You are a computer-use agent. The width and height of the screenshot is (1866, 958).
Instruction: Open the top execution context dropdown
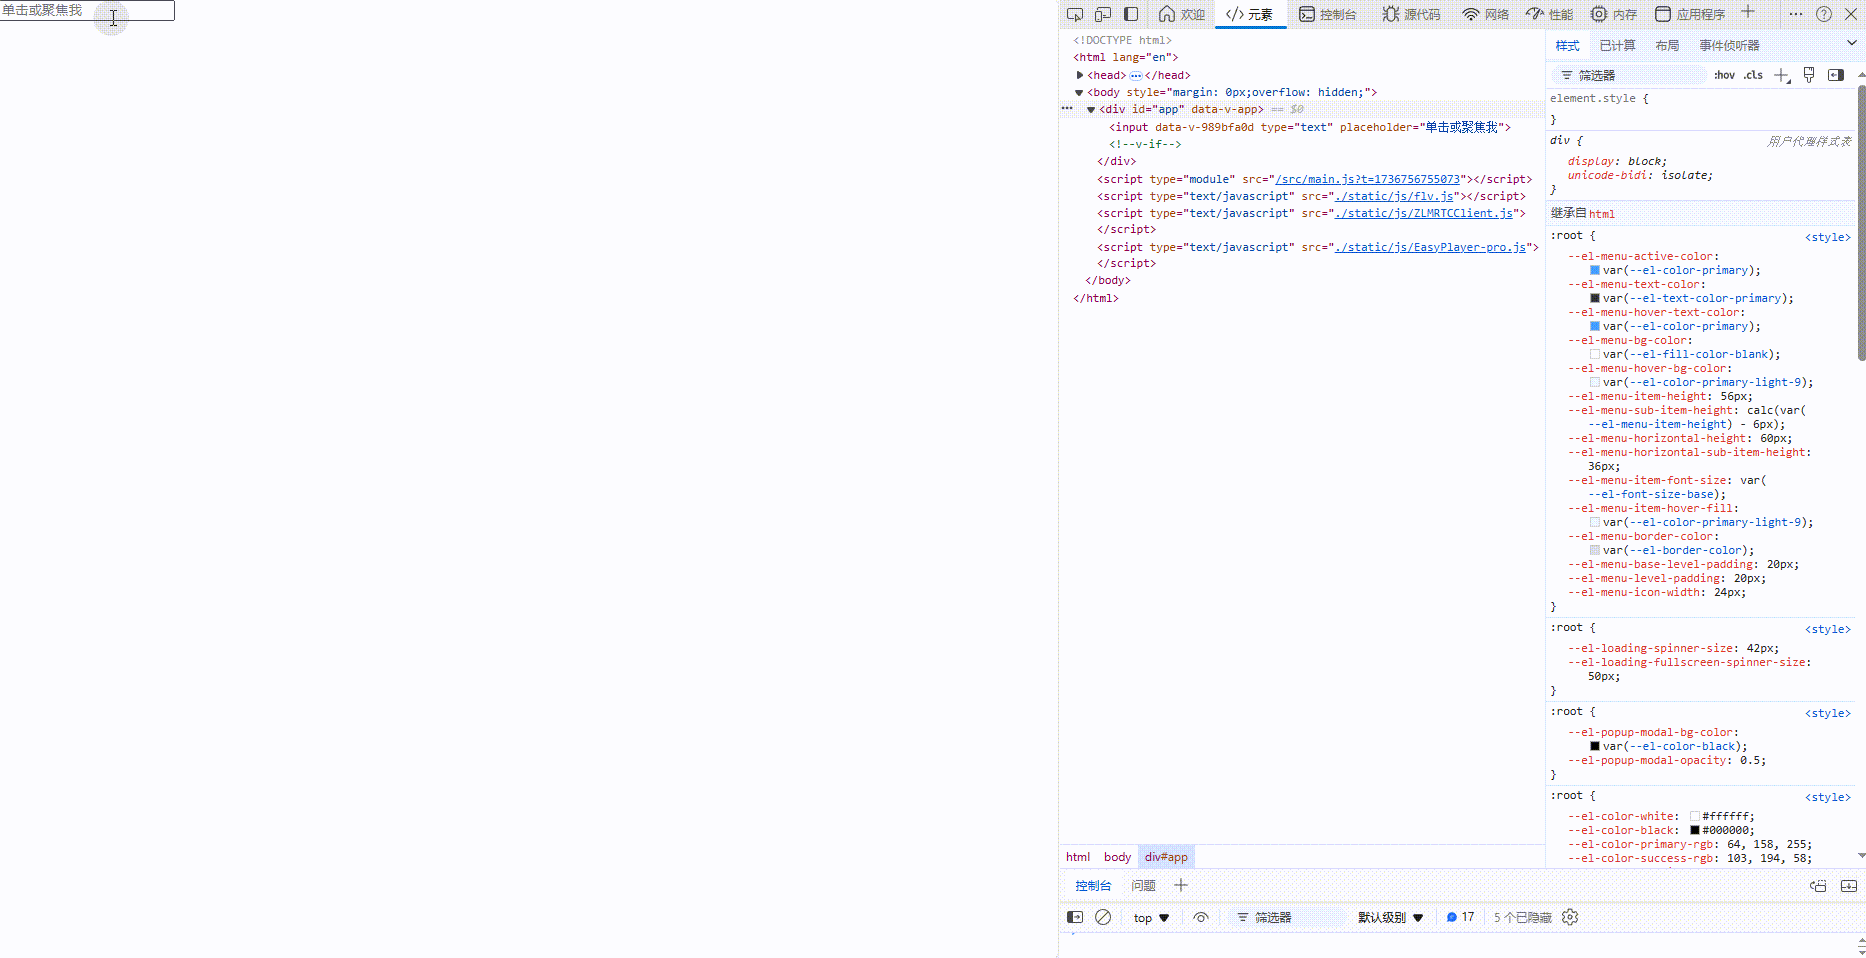click(1151, 918)
